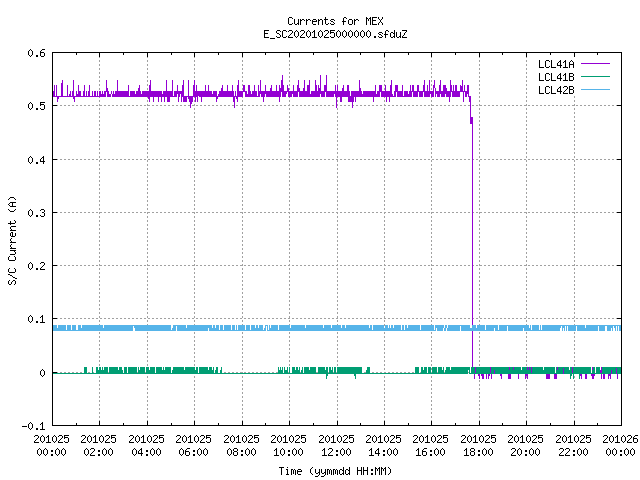The height and width of the screenshot is (480, 640).
Task: Click the LCL41B legend label
Action: coord(556,77)
